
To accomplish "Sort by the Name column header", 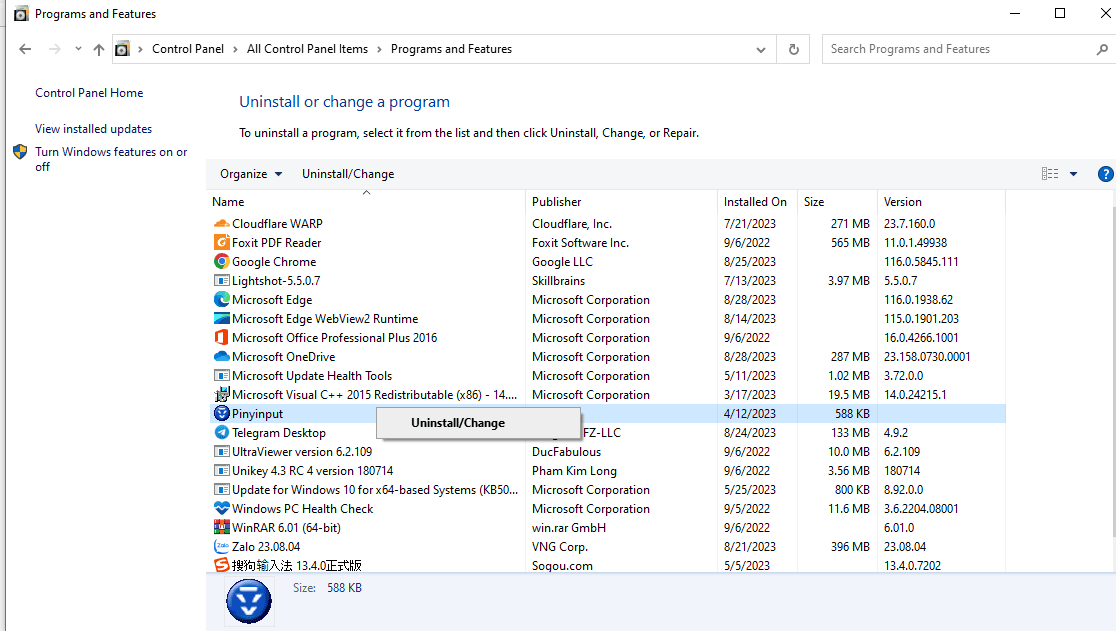I will pos(366,202).
